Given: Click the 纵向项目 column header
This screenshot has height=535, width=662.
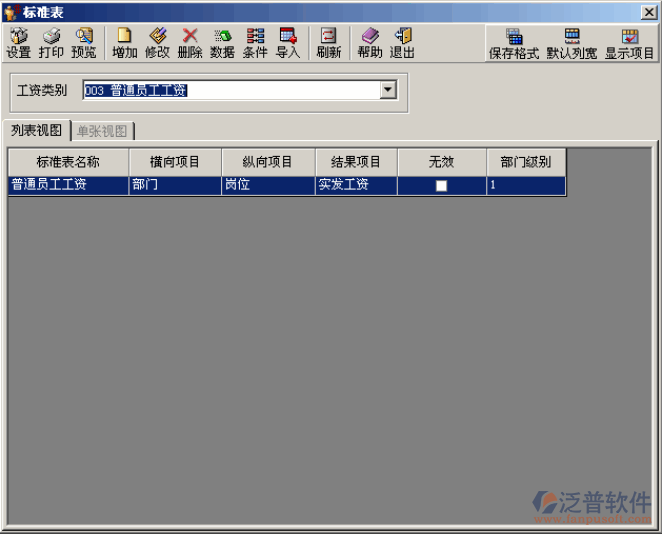Looking at the screenshot, I should (x=268, y=162).
